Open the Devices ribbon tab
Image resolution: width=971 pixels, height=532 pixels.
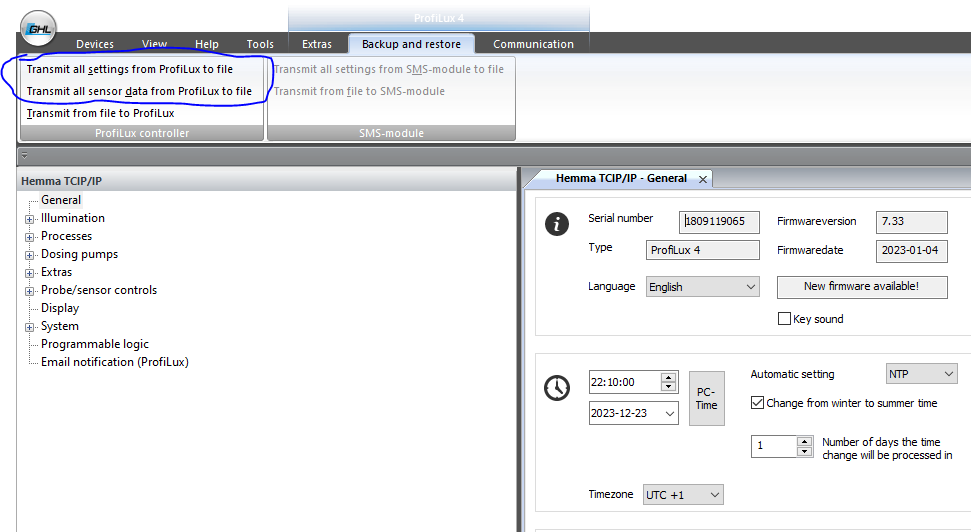pyautogui.click(x=95, y=44)
